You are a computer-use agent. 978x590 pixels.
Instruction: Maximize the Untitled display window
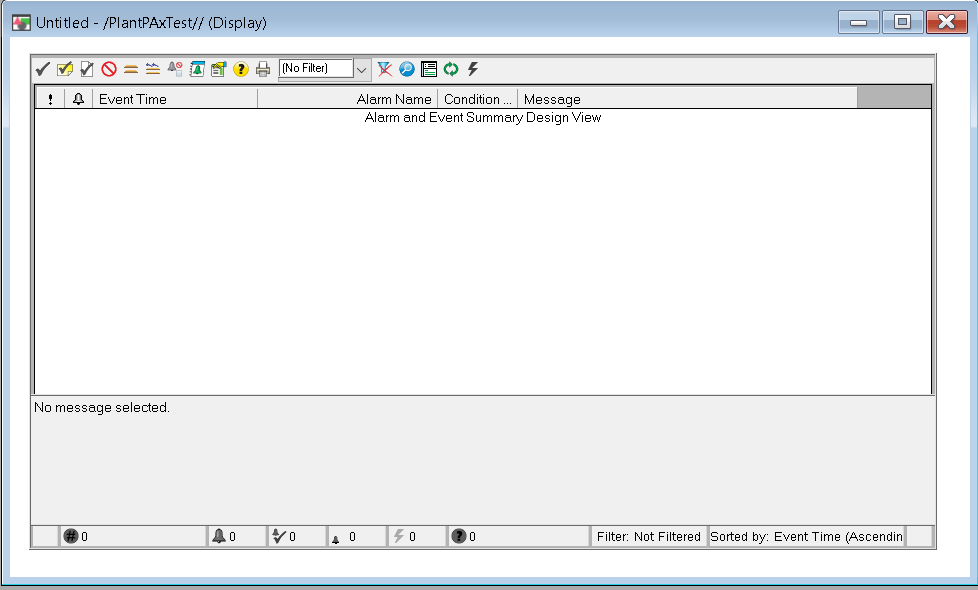pyautogui.click(x=903, y=22)
